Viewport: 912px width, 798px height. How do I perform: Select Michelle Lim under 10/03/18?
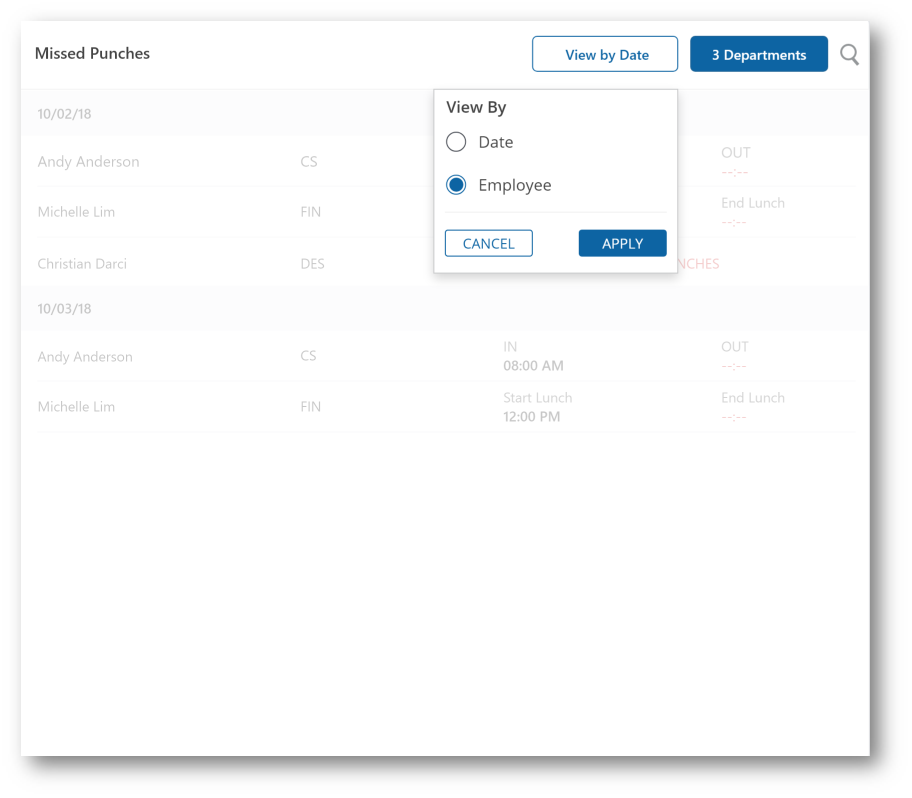[x=76, y=407]
